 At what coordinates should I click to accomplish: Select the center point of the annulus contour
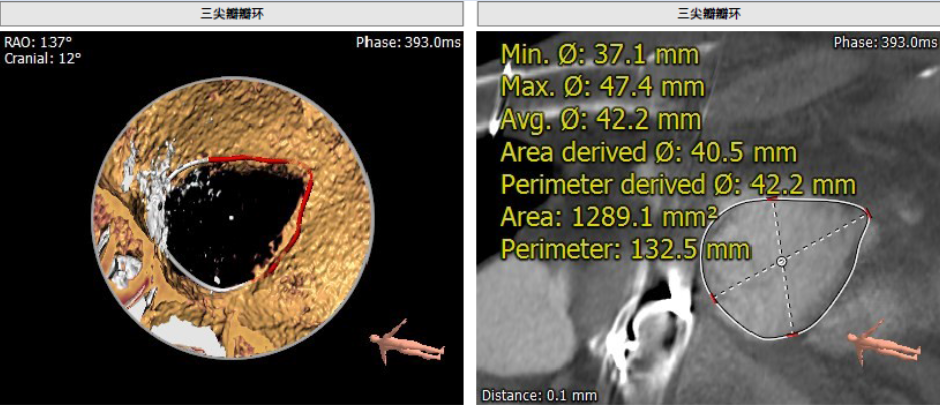tap(782, 261)
